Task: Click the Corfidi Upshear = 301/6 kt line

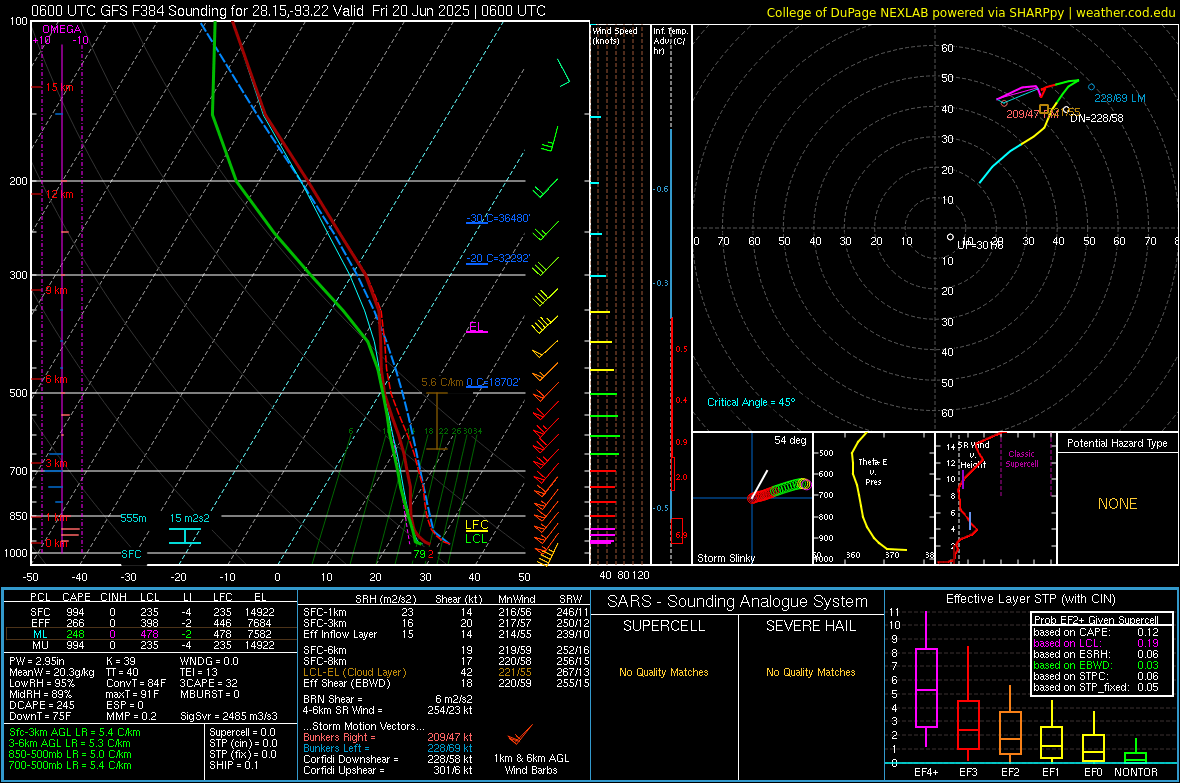Action: click(388, 769)
